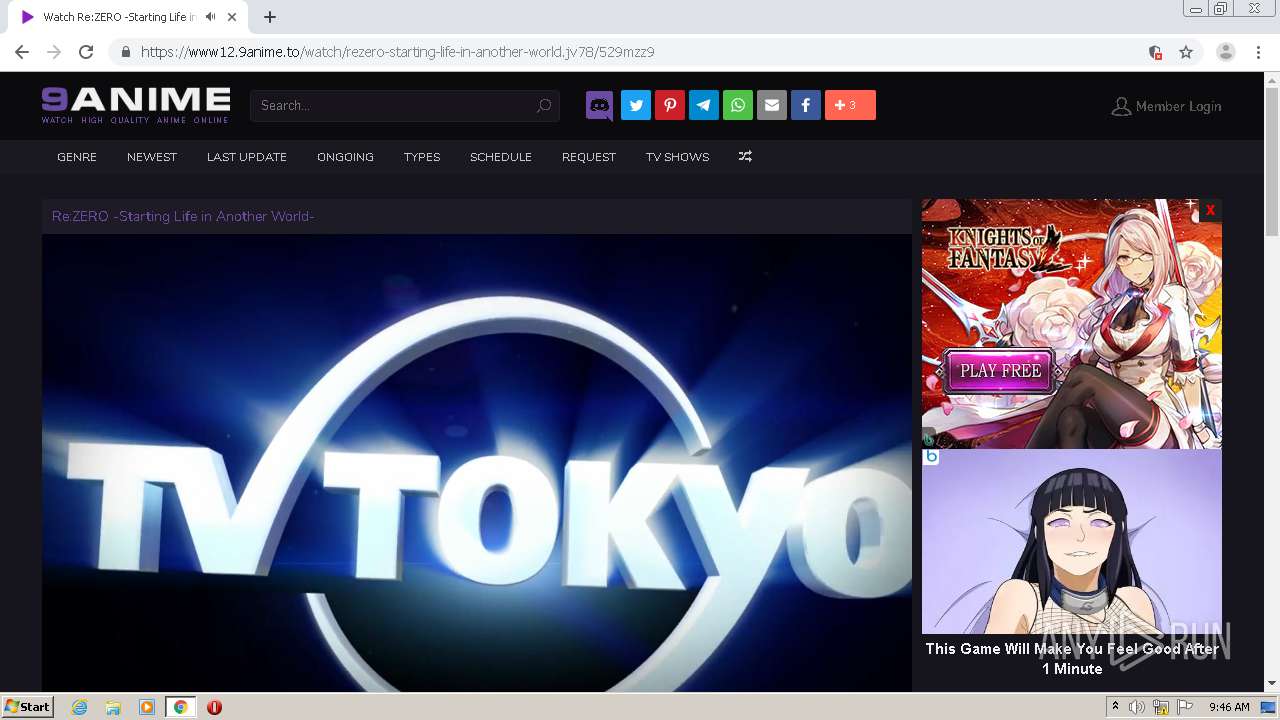Screen dimensions: 1280x720
Task: Go back to previous page
Action: [x=22, y=52]
